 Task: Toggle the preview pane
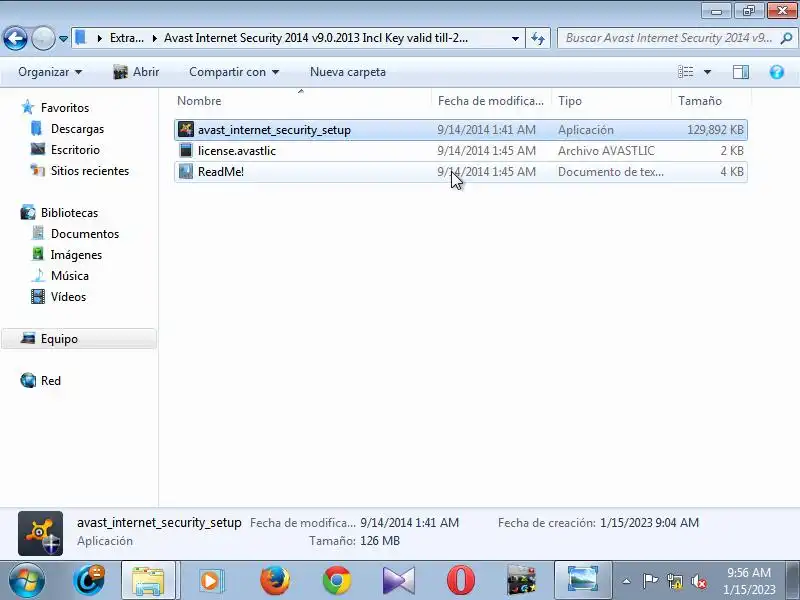(741, 72)
